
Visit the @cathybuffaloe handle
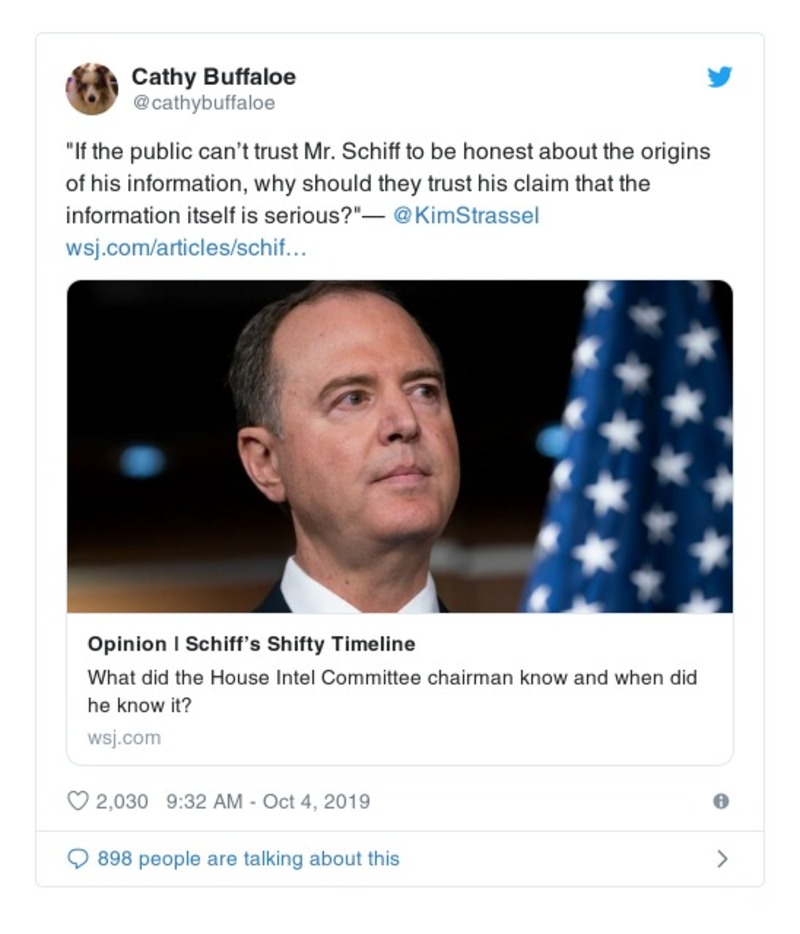click(203, 103)
